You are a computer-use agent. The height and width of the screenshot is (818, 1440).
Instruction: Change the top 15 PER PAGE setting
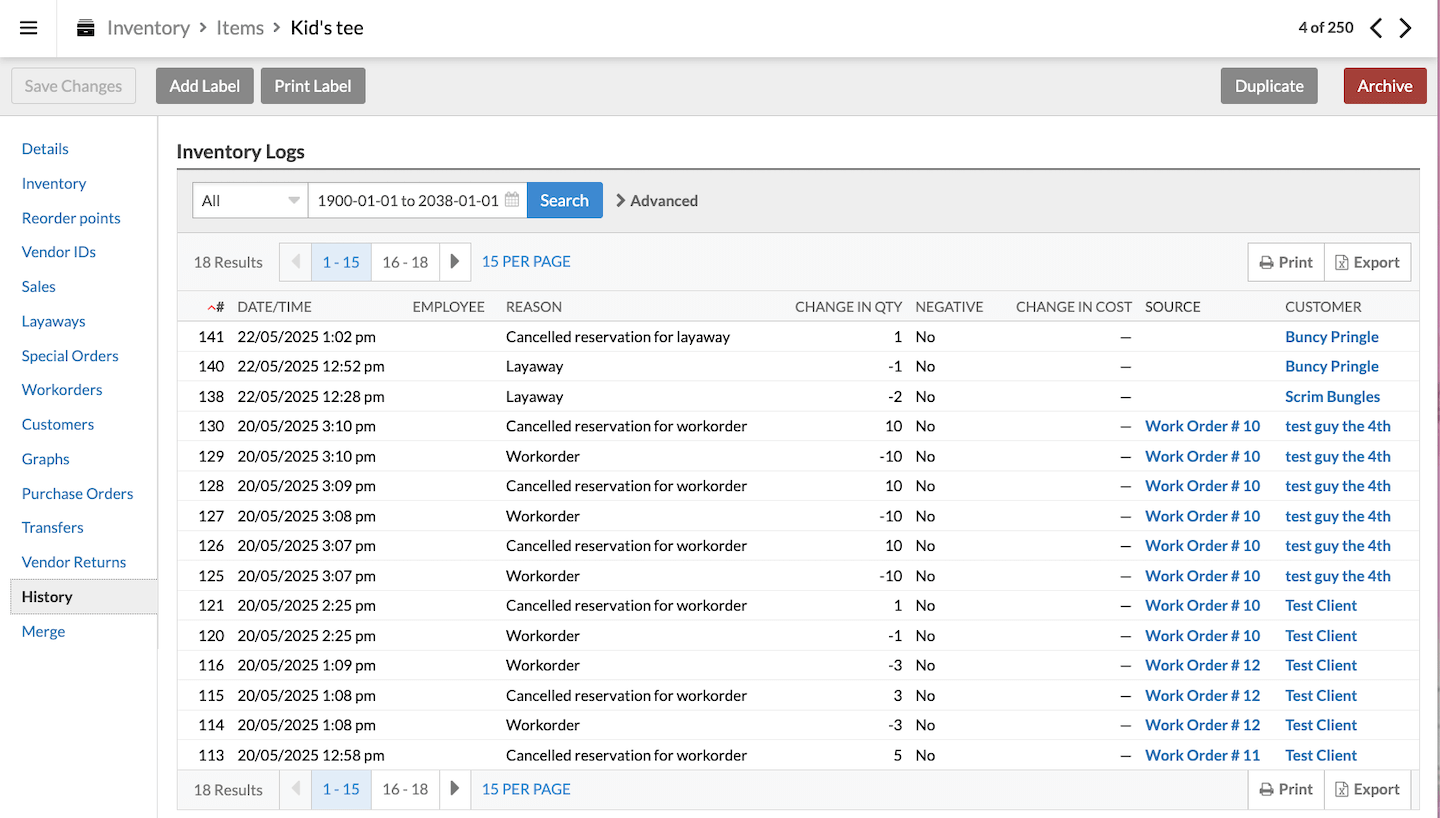point(526,261)
